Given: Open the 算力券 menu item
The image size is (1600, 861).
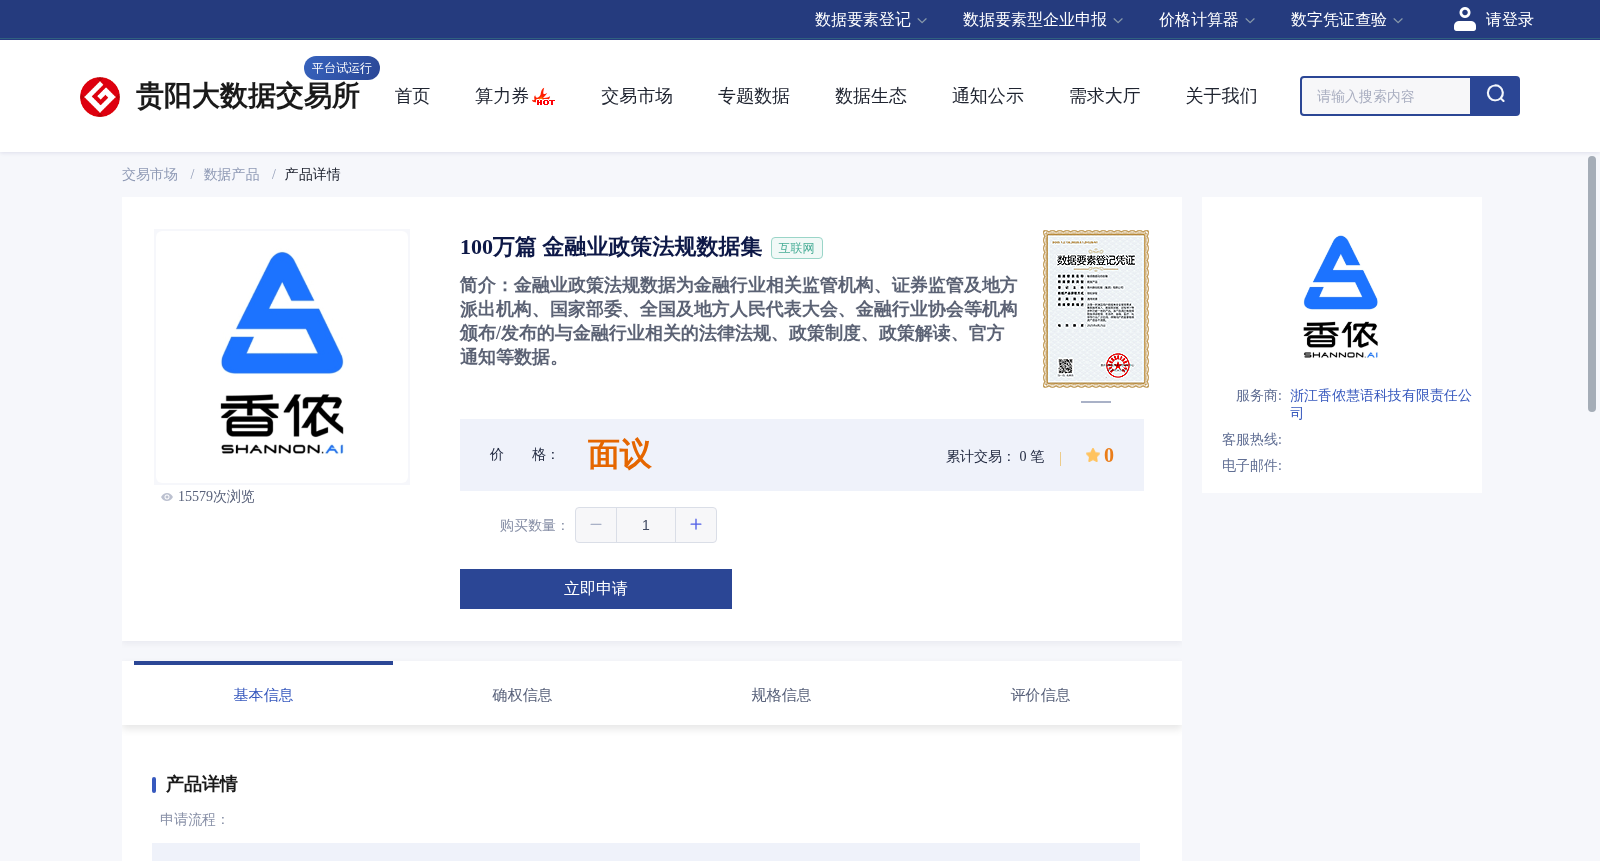Looking at the screenshot, I should coord(502,96).
